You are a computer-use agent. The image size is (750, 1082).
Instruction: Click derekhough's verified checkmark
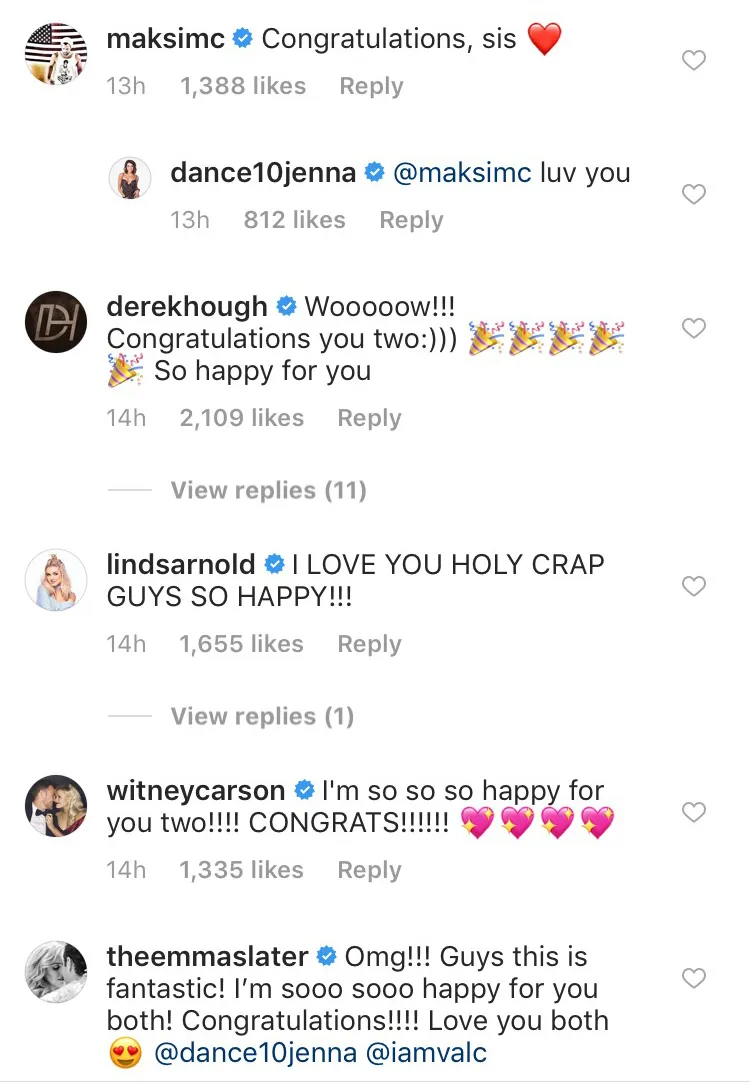tap(288, 307)
